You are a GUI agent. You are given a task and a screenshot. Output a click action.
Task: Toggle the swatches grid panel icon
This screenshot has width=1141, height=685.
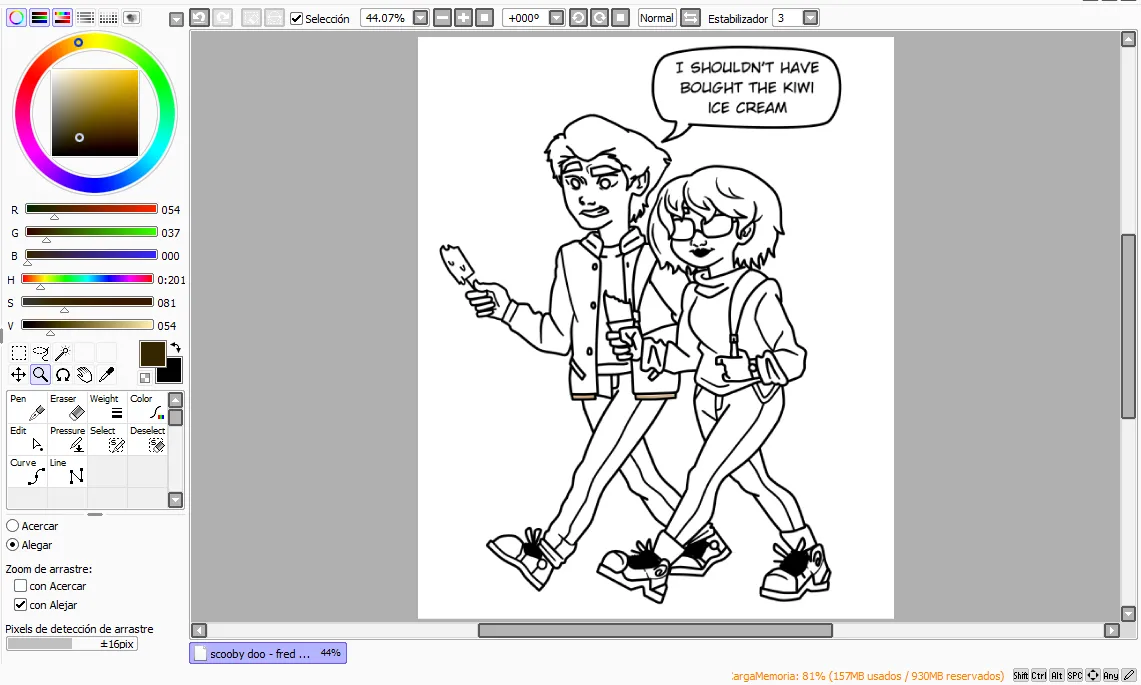click(108, 18)
